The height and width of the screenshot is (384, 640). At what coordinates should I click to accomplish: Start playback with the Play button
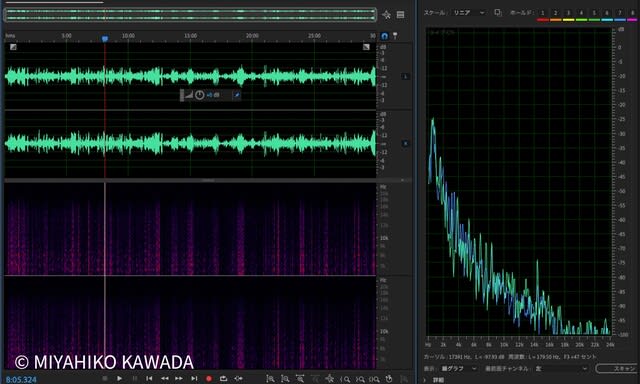point(119,378)
